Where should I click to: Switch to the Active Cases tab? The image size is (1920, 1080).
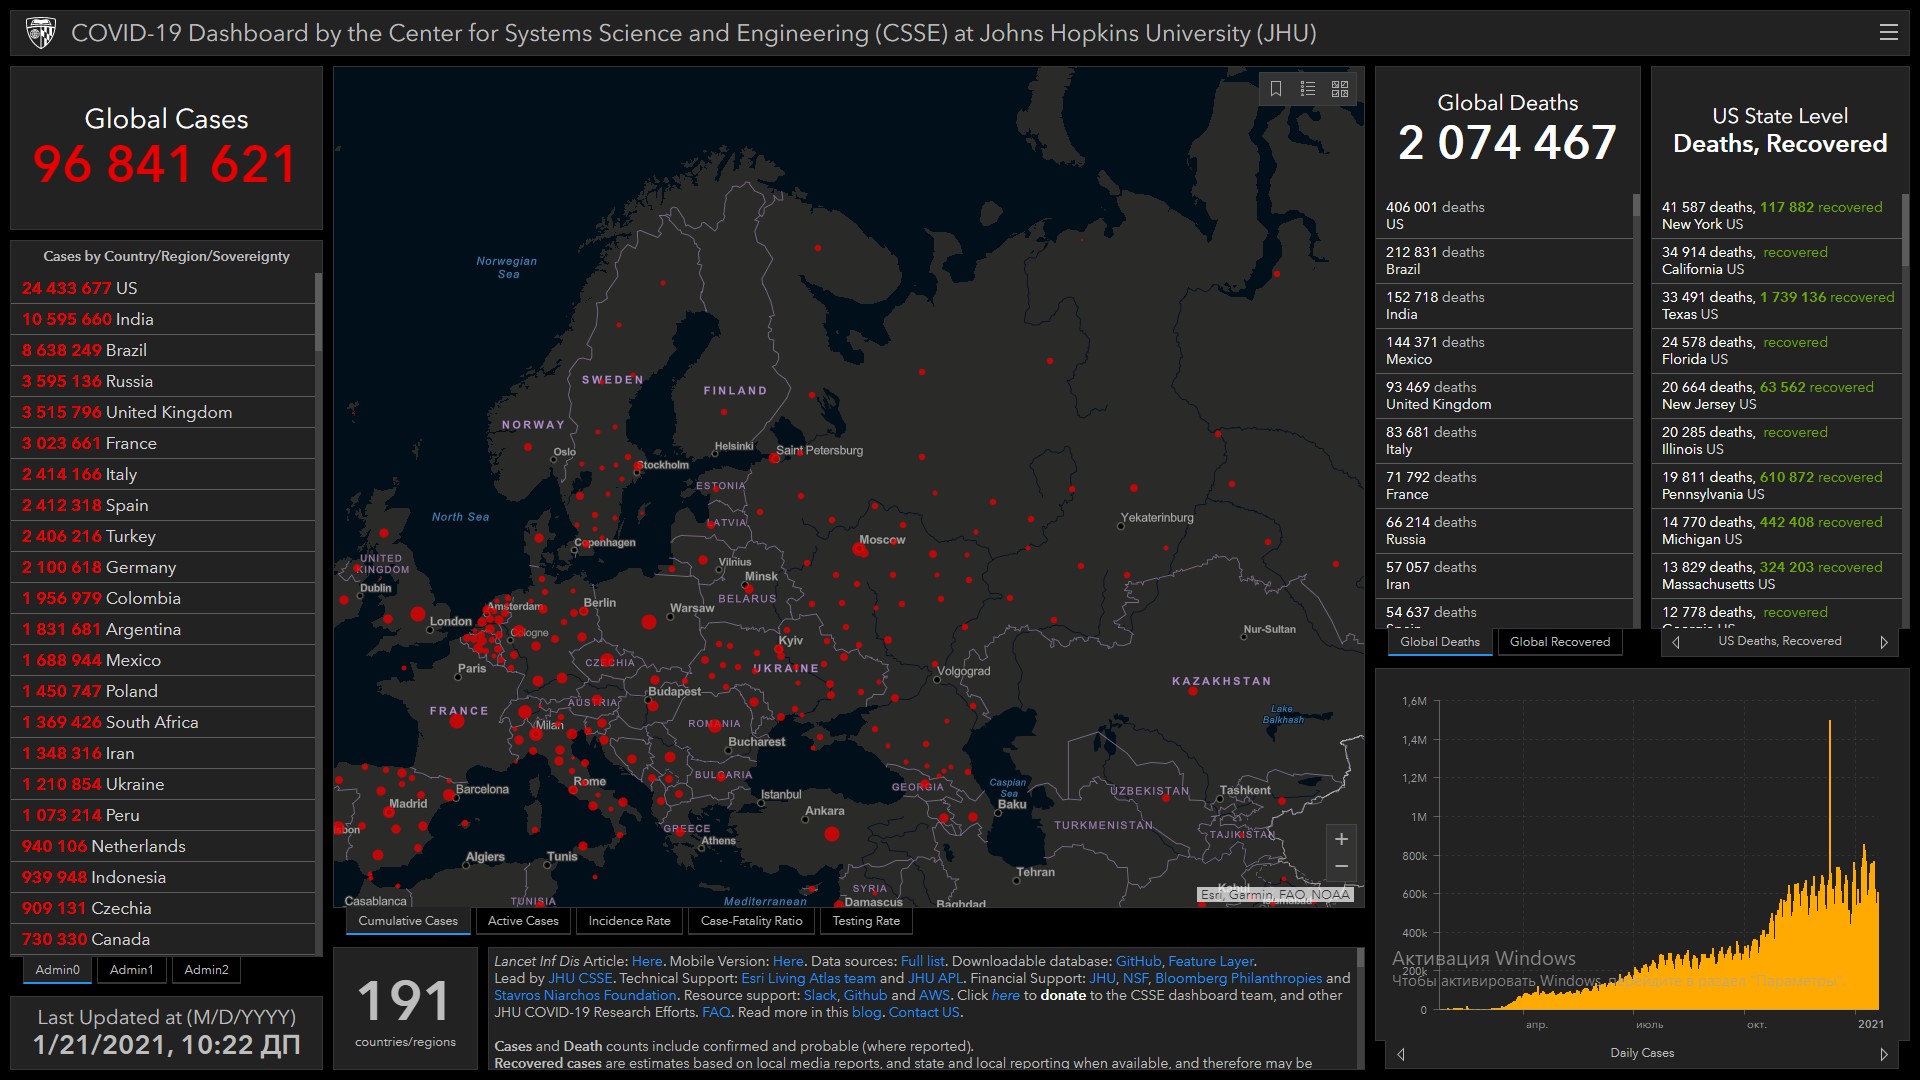pyautogui.click(x=523, y=921)
